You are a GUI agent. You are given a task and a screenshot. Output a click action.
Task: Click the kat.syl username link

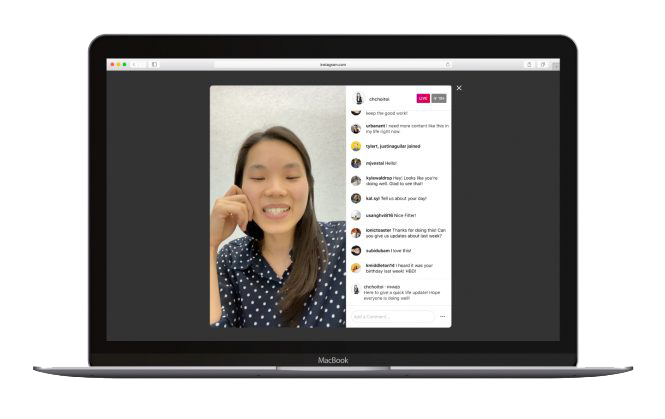click(372, 198)
